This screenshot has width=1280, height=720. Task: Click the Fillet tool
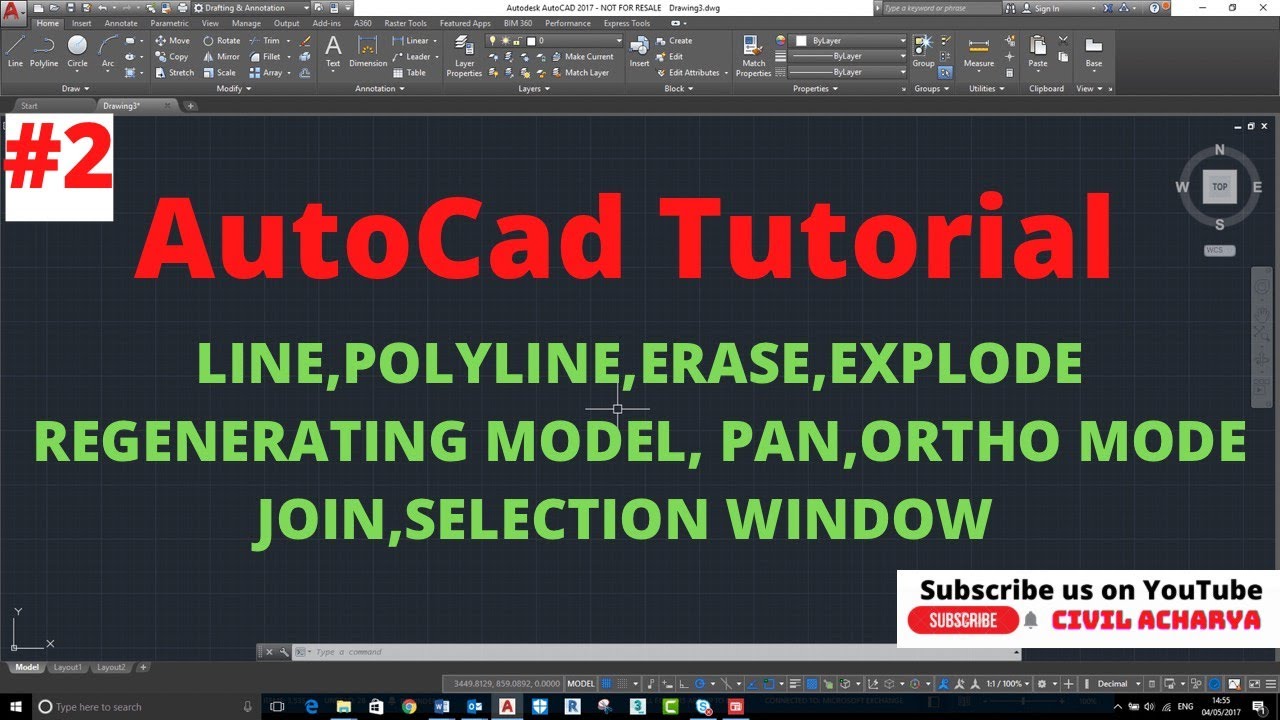point(265,57)
